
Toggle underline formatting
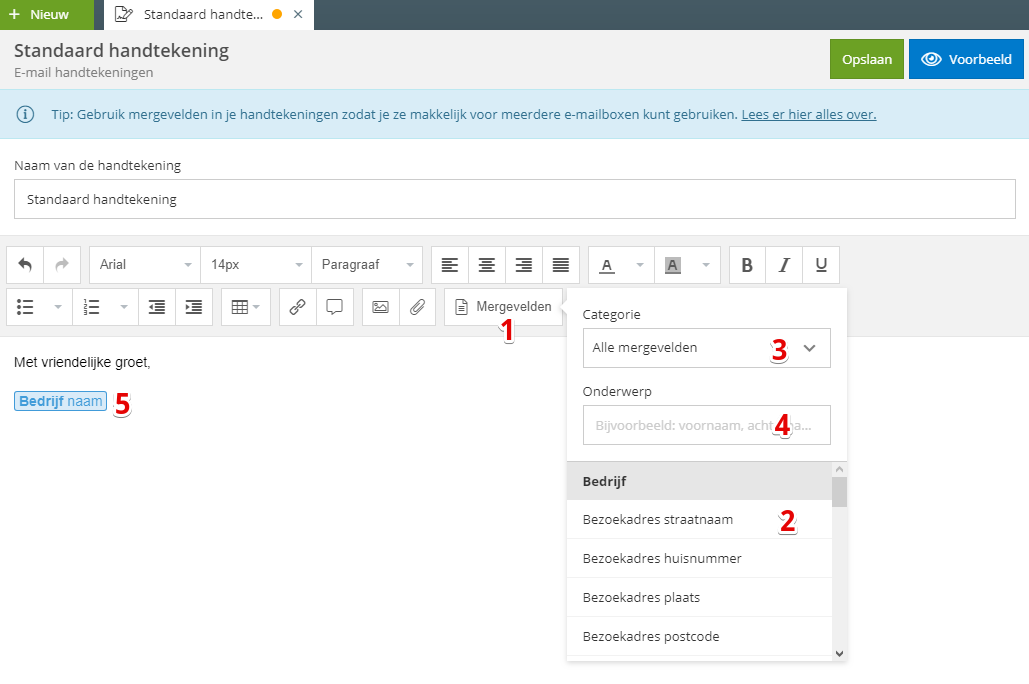point(821,265)
